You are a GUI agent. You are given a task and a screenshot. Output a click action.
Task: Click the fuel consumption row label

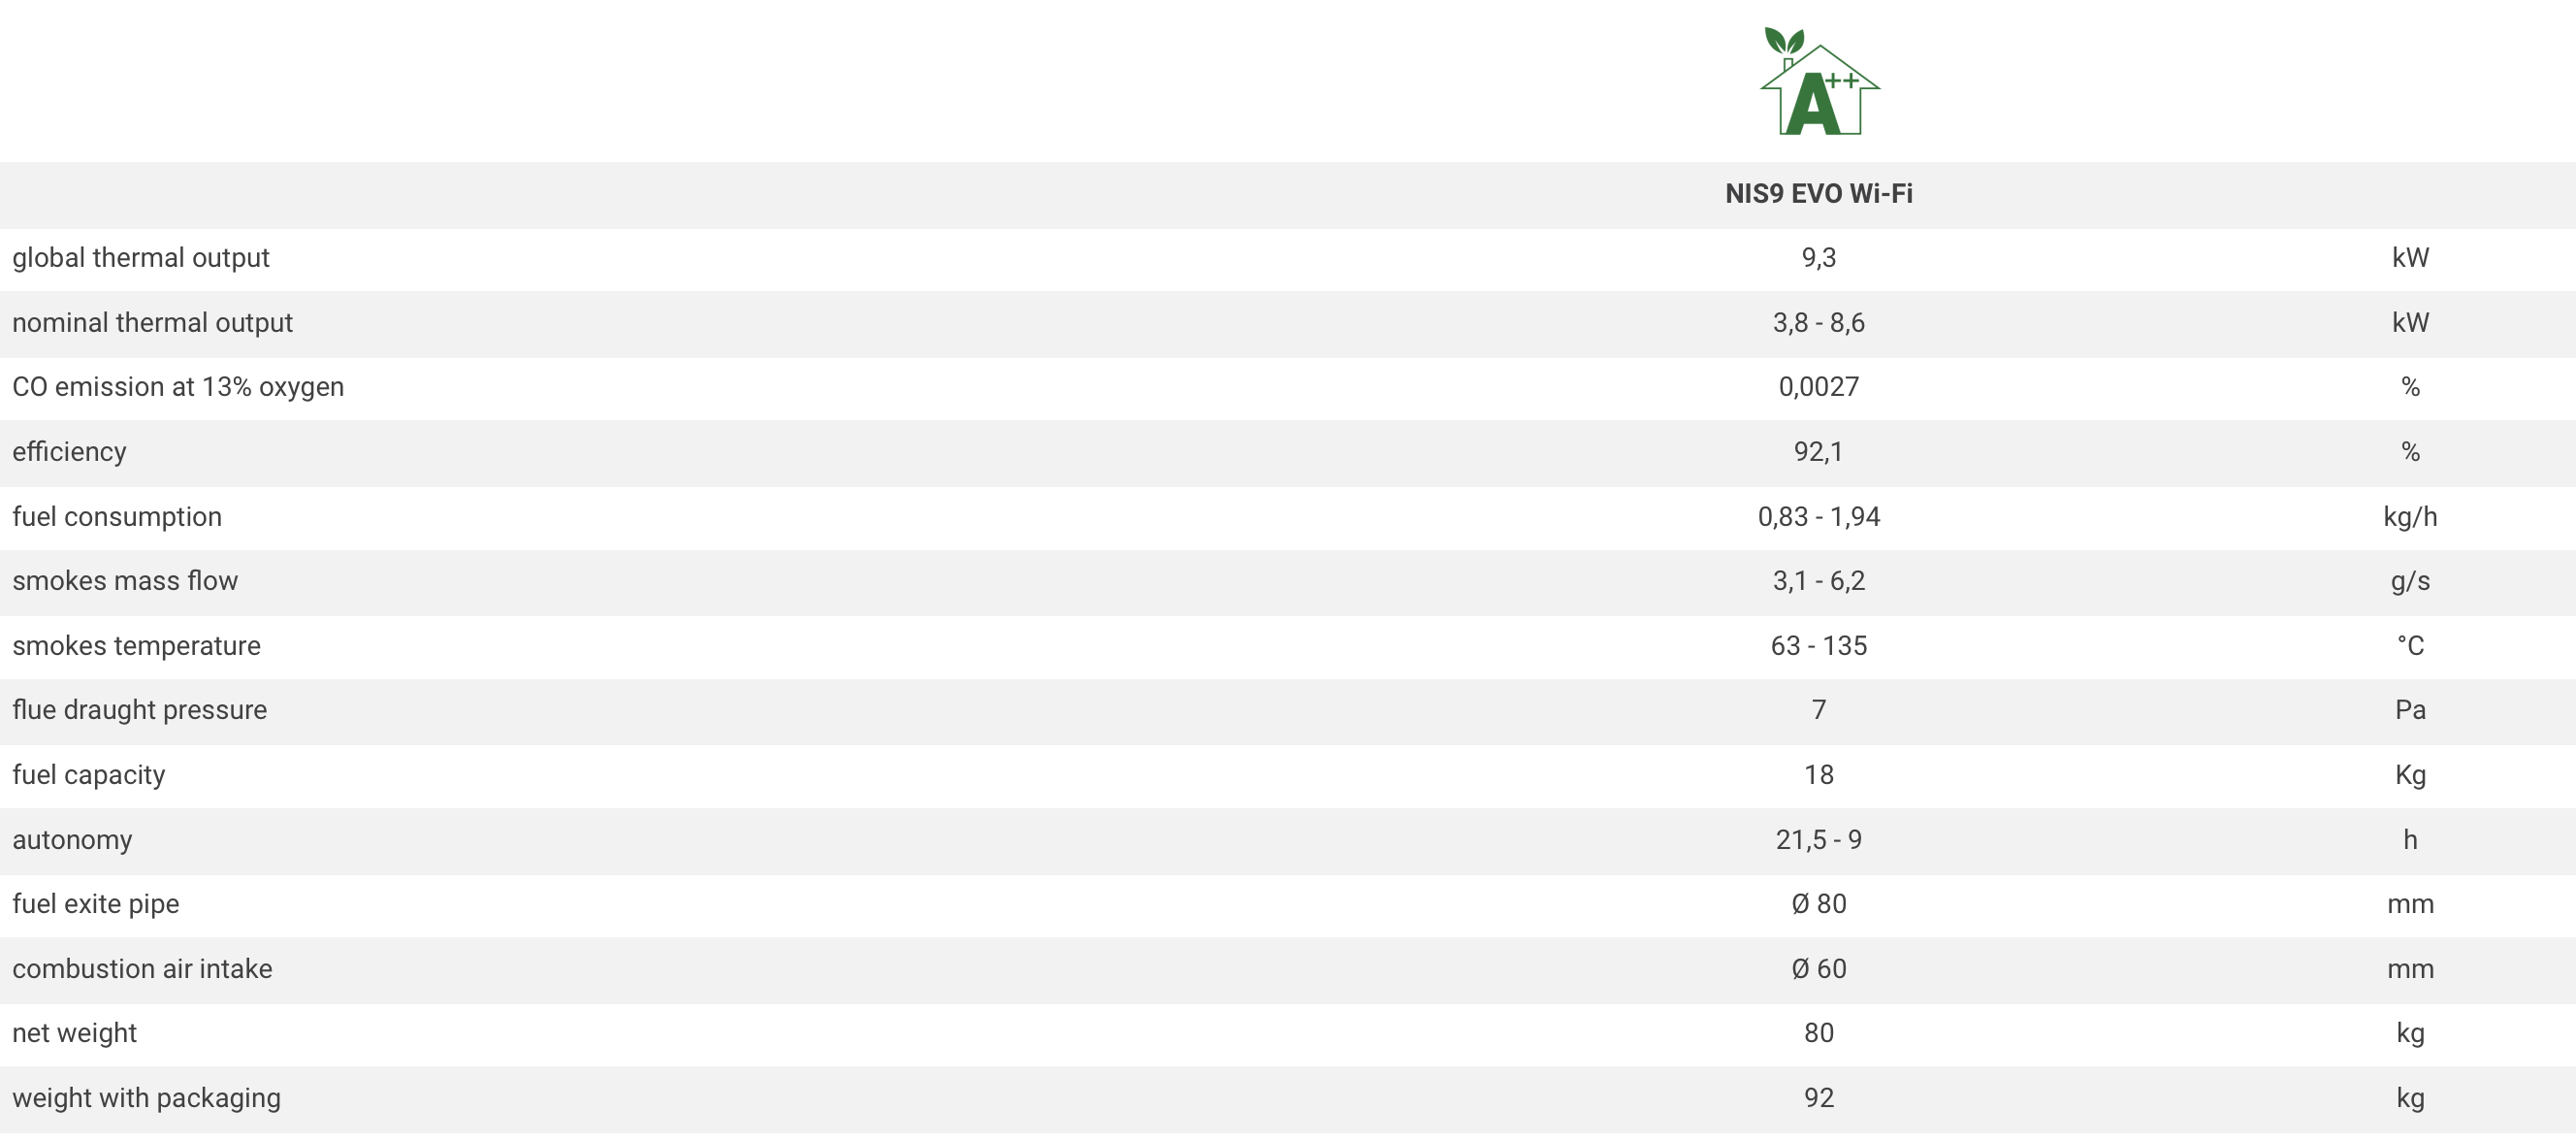[x=117, y=516]
